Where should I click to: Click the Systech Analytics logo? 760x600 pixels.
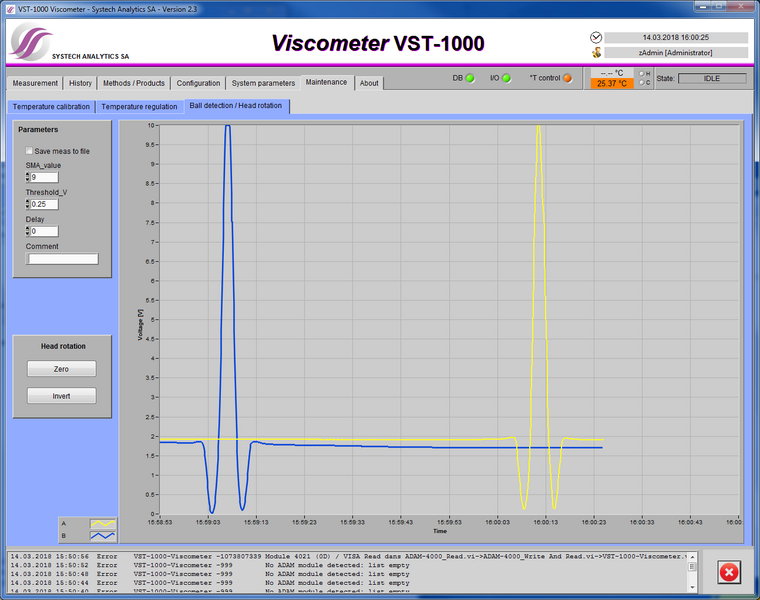pyautogui.click(x=31, y=43)
